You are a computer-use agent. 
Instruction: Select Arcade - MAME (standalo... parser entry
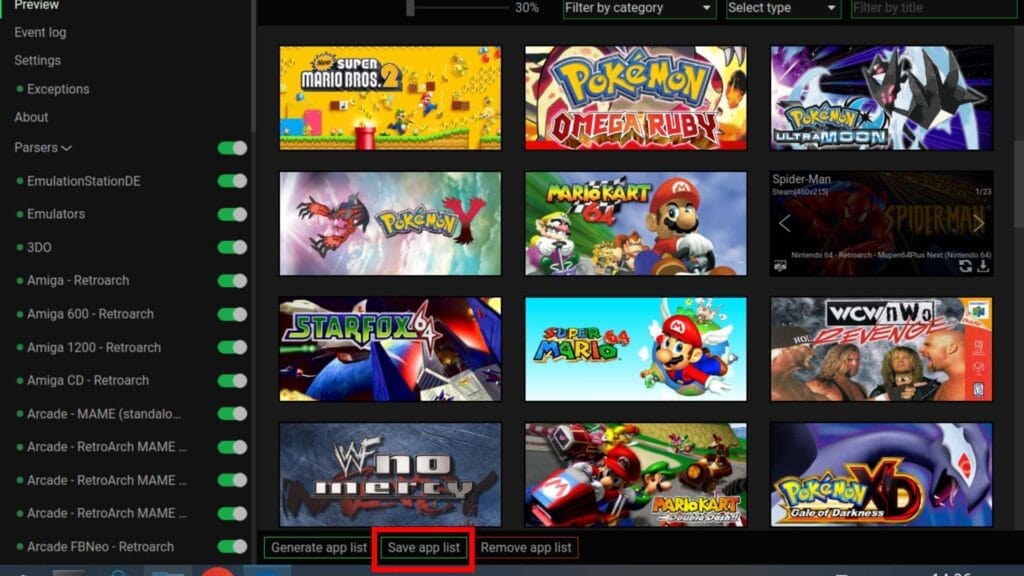[x=103, y=414]
